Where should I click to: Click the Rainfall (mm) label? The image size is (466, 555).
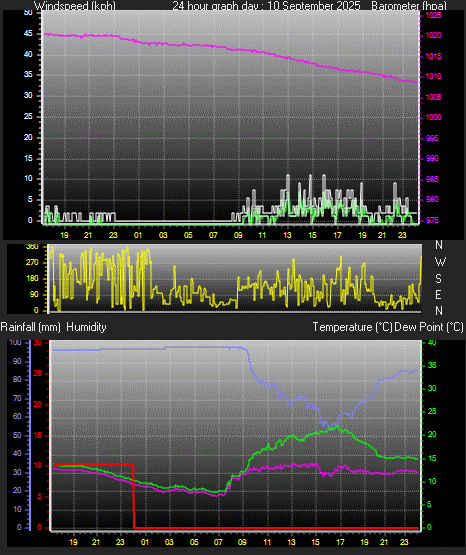pos(30,327)
